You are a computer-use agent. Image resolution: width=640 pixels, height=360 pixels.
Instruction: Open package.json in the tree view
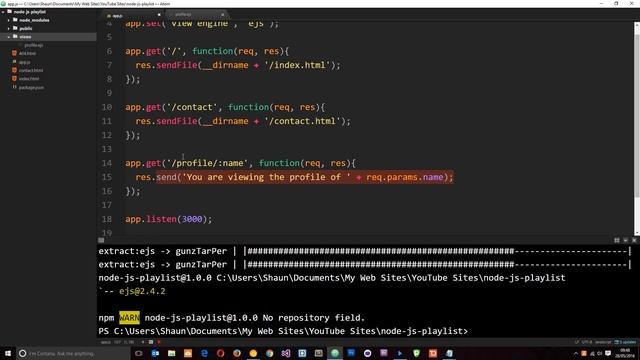(x=31, y=87)
